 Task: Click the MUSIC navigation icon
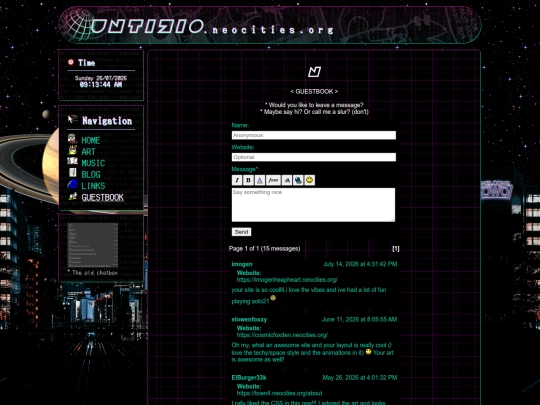pyautogui.click(x=72, y=161)
